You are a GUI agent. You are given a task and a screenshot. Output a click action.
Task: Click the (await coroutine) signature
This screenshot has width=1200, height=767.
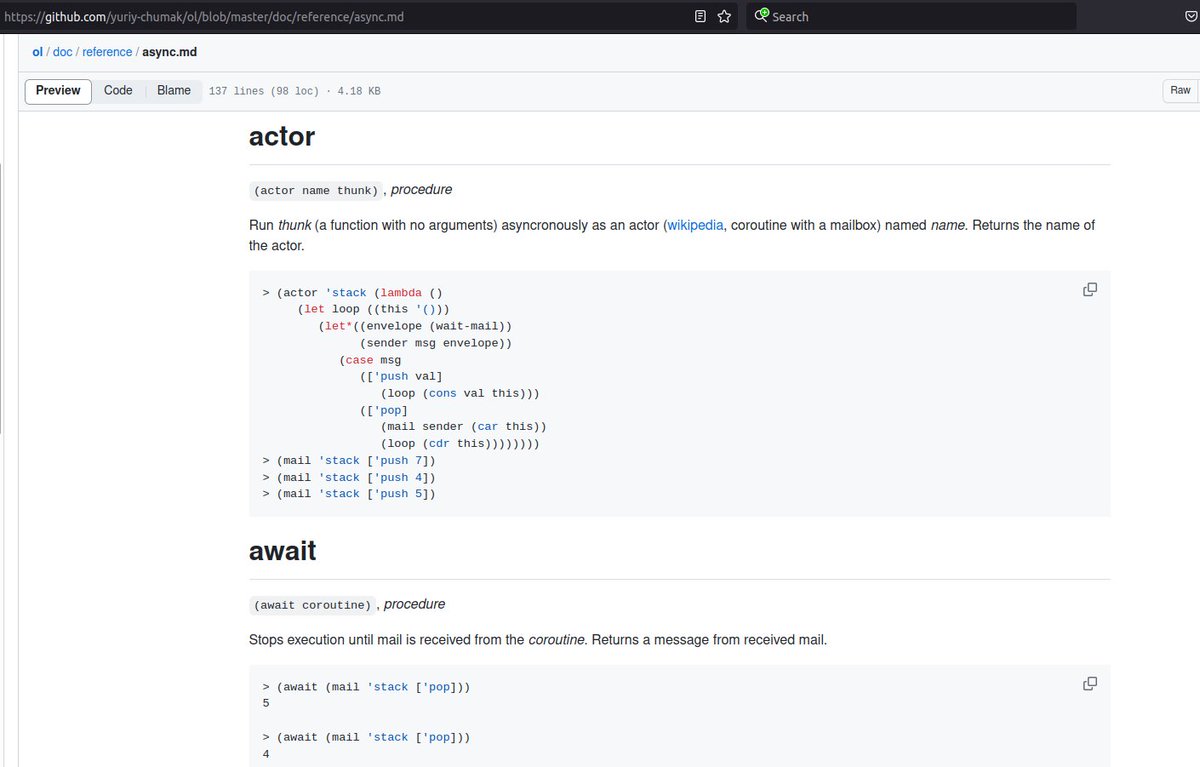(x=313, y=605)
